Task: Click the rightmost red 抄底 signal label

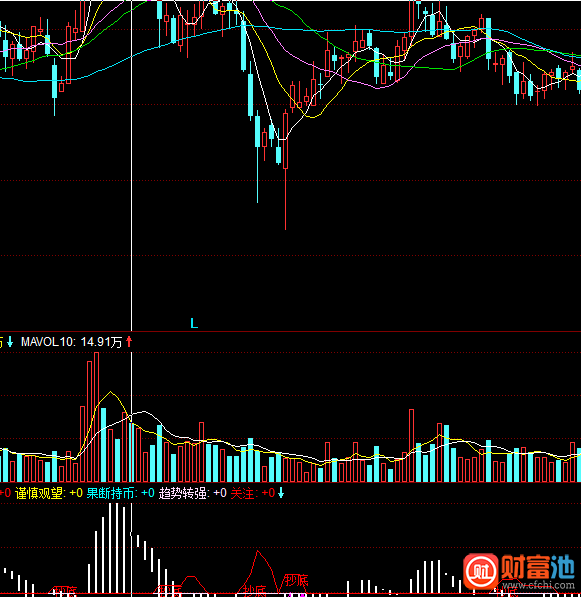Action: pyautogui.click(x=507, y=592)
